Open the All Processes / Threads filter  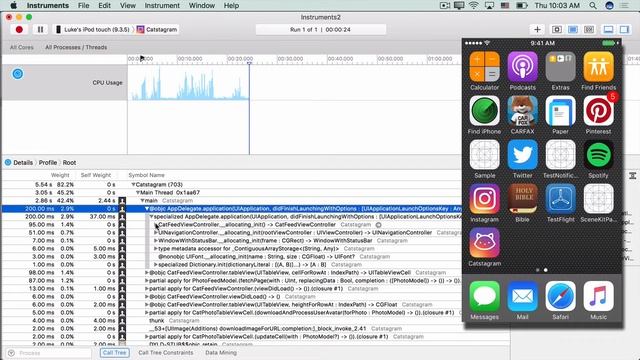(76, 47)
